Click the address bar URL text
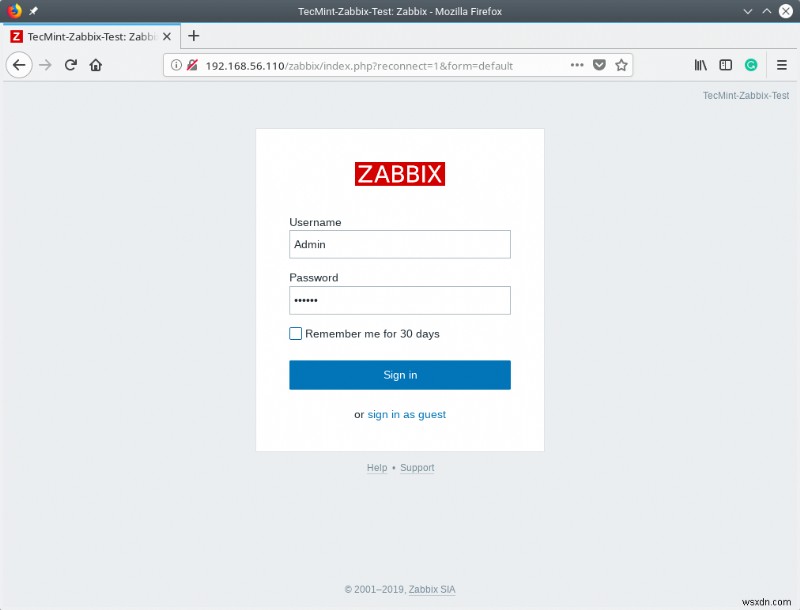 click(359, 66)
